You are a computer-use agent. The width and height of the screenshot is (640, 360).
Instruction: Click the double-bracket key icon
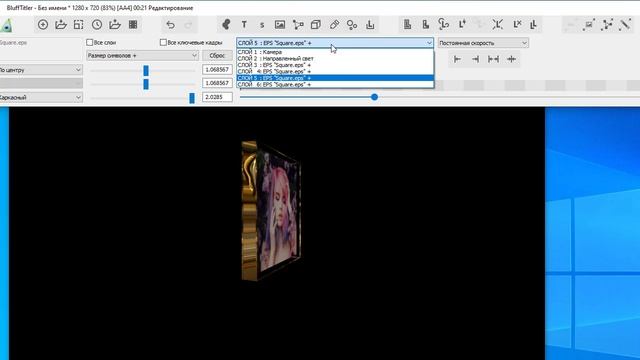[493, 59]
